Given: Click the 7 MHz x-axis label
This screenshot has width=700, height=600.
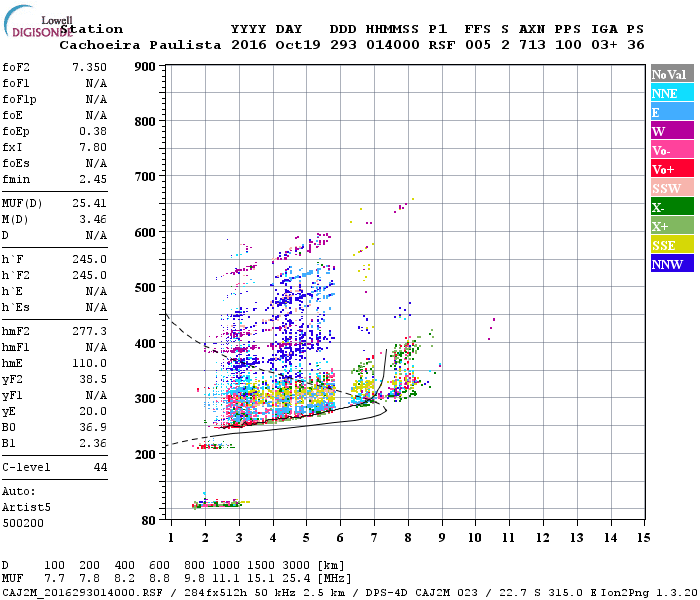Looking at the screenshot, I should (374, 538).
